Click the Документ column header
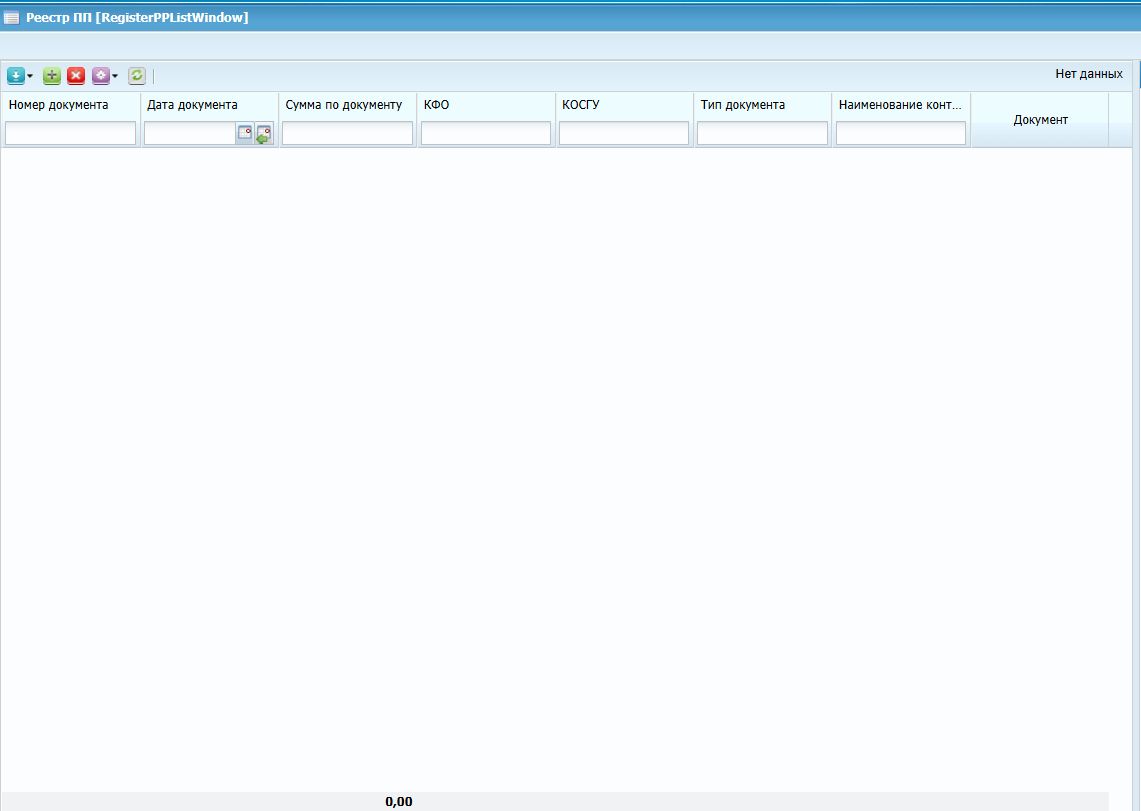 pos(1041,120)
